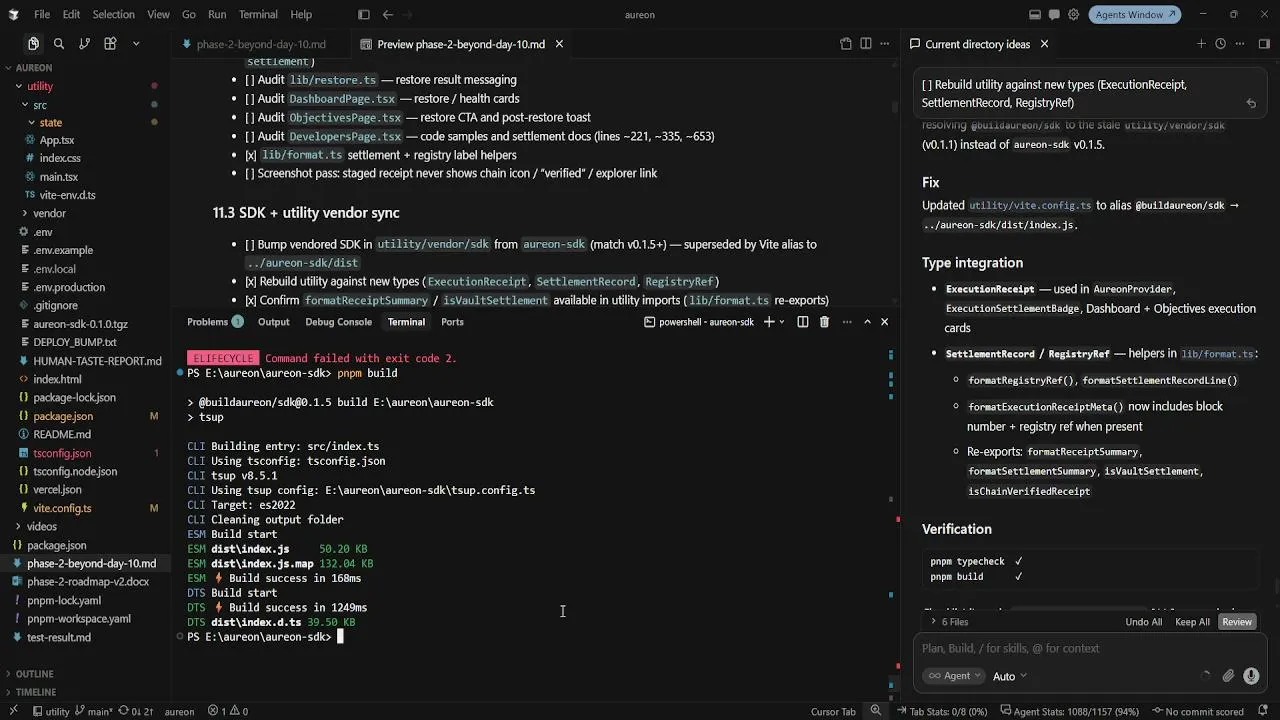Switch to the Output panel tab
The image size is (1280, 720).
pyautogui.click(x=273, y=322)
